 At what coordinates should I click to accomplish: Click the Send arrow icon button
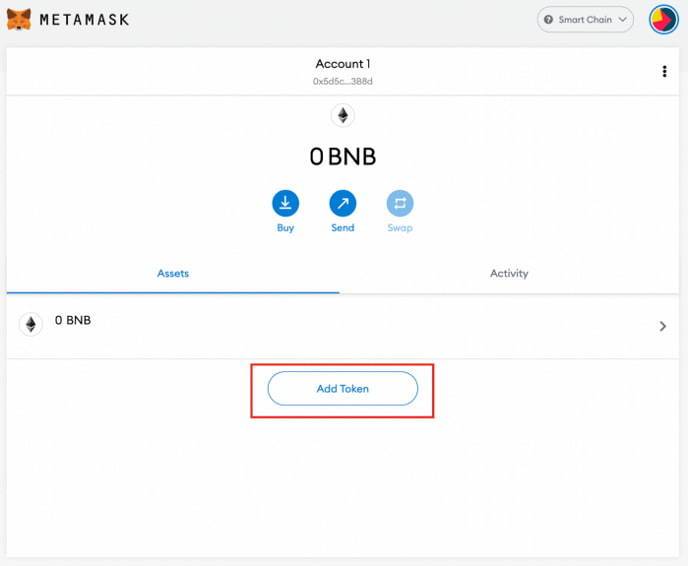(343, 203)
